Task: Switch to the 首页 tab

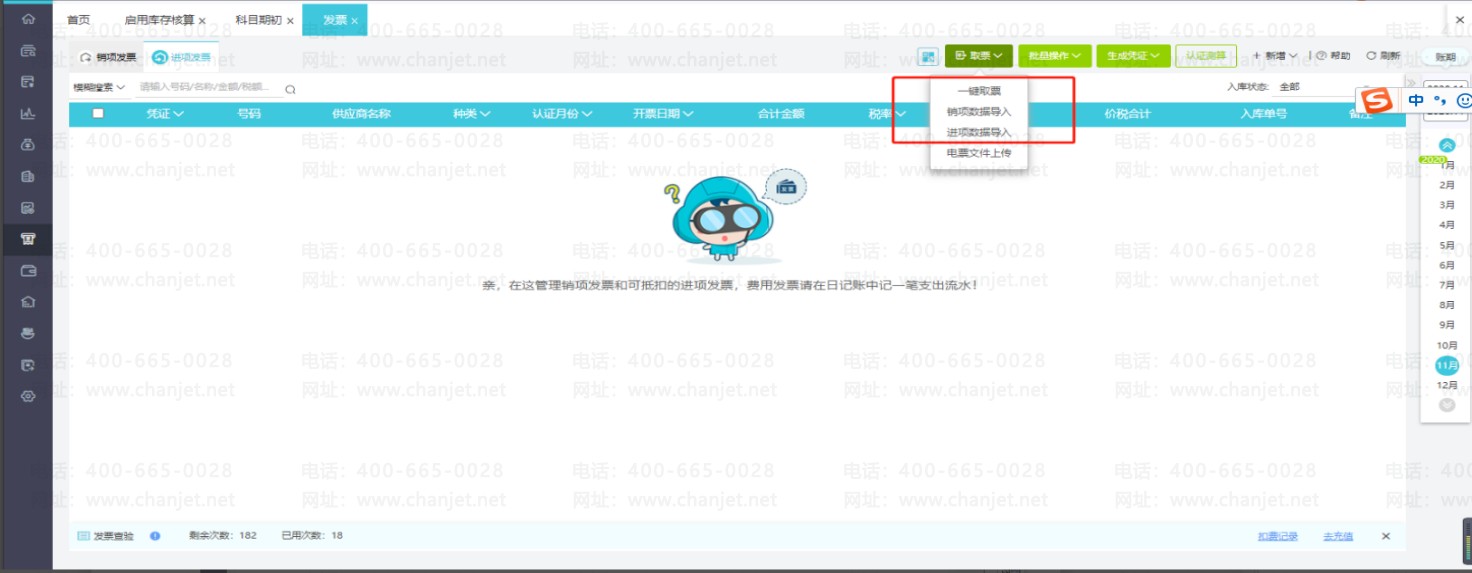Action: point(79,20)
